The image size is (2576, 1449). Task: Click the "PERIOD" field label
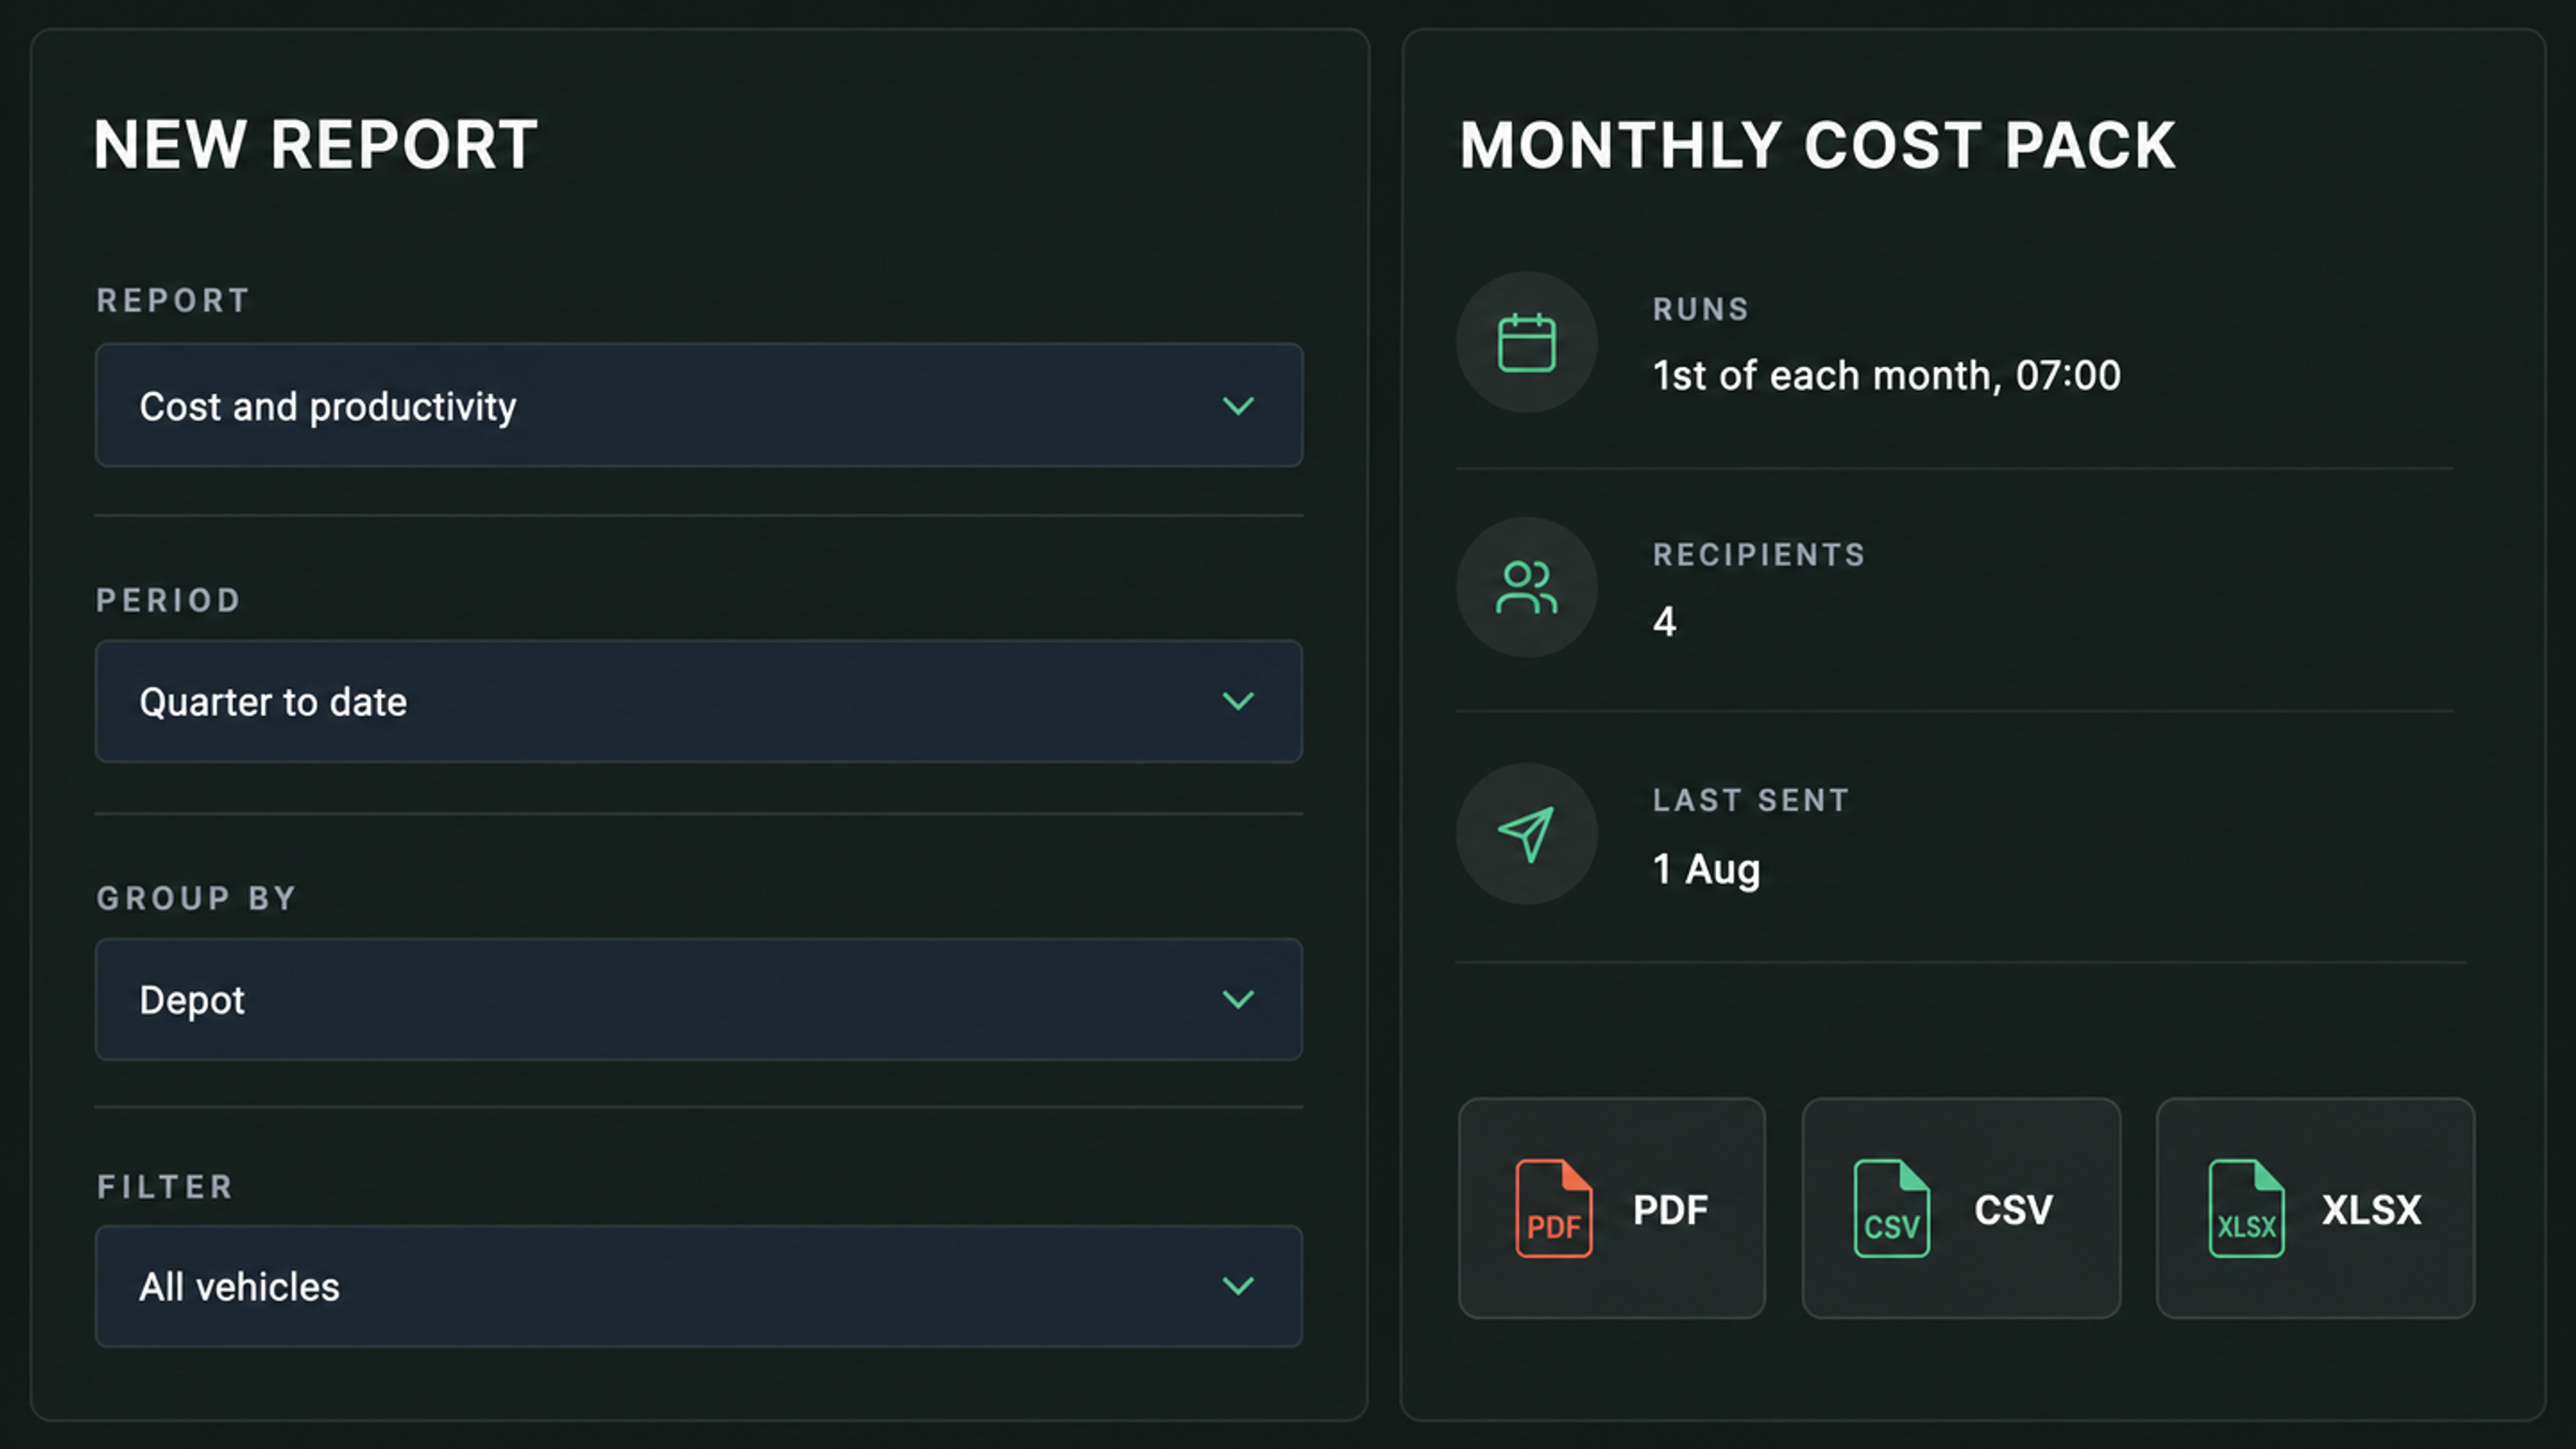[x=169, y=600]
